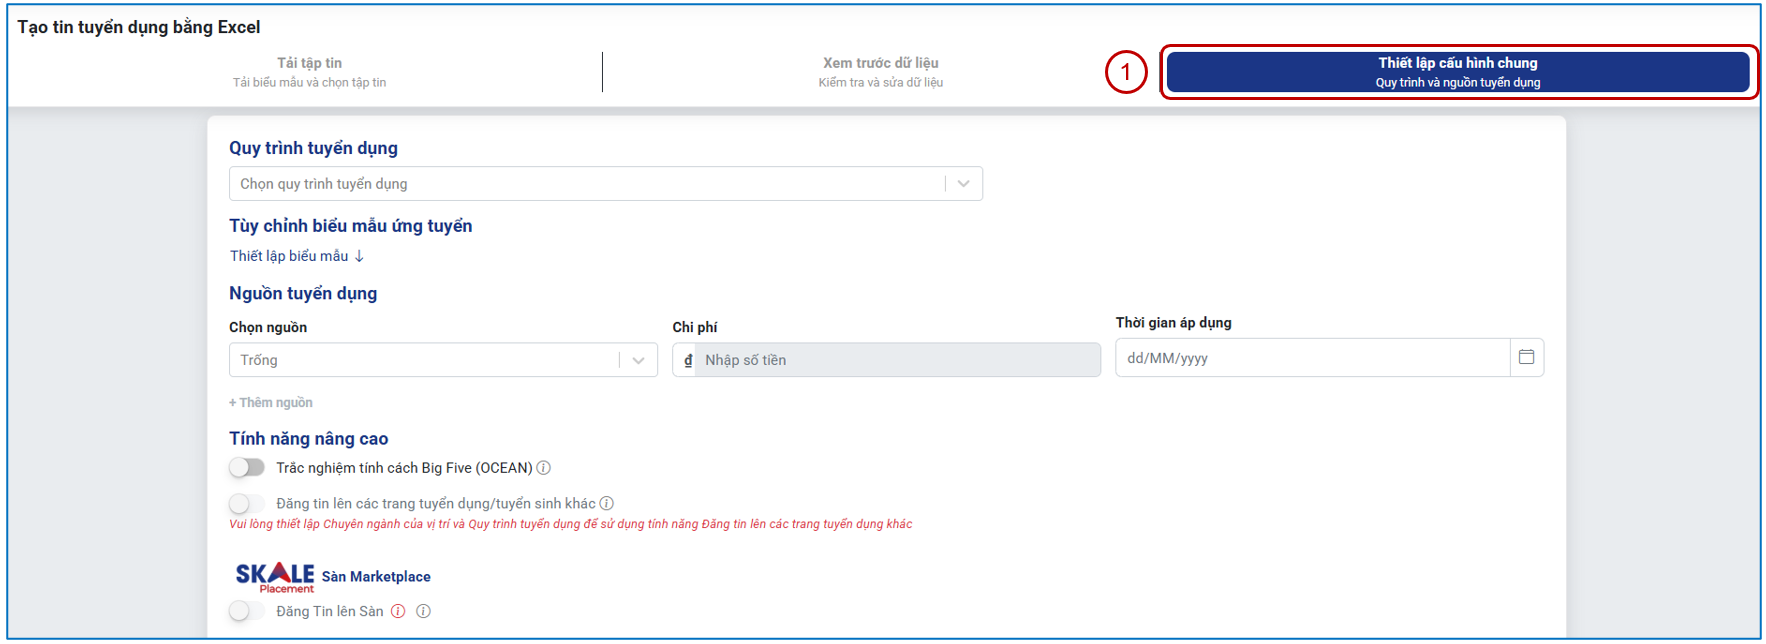
Task: Click the + Thêm nguồn link
Action: click(x=271, y=402)
